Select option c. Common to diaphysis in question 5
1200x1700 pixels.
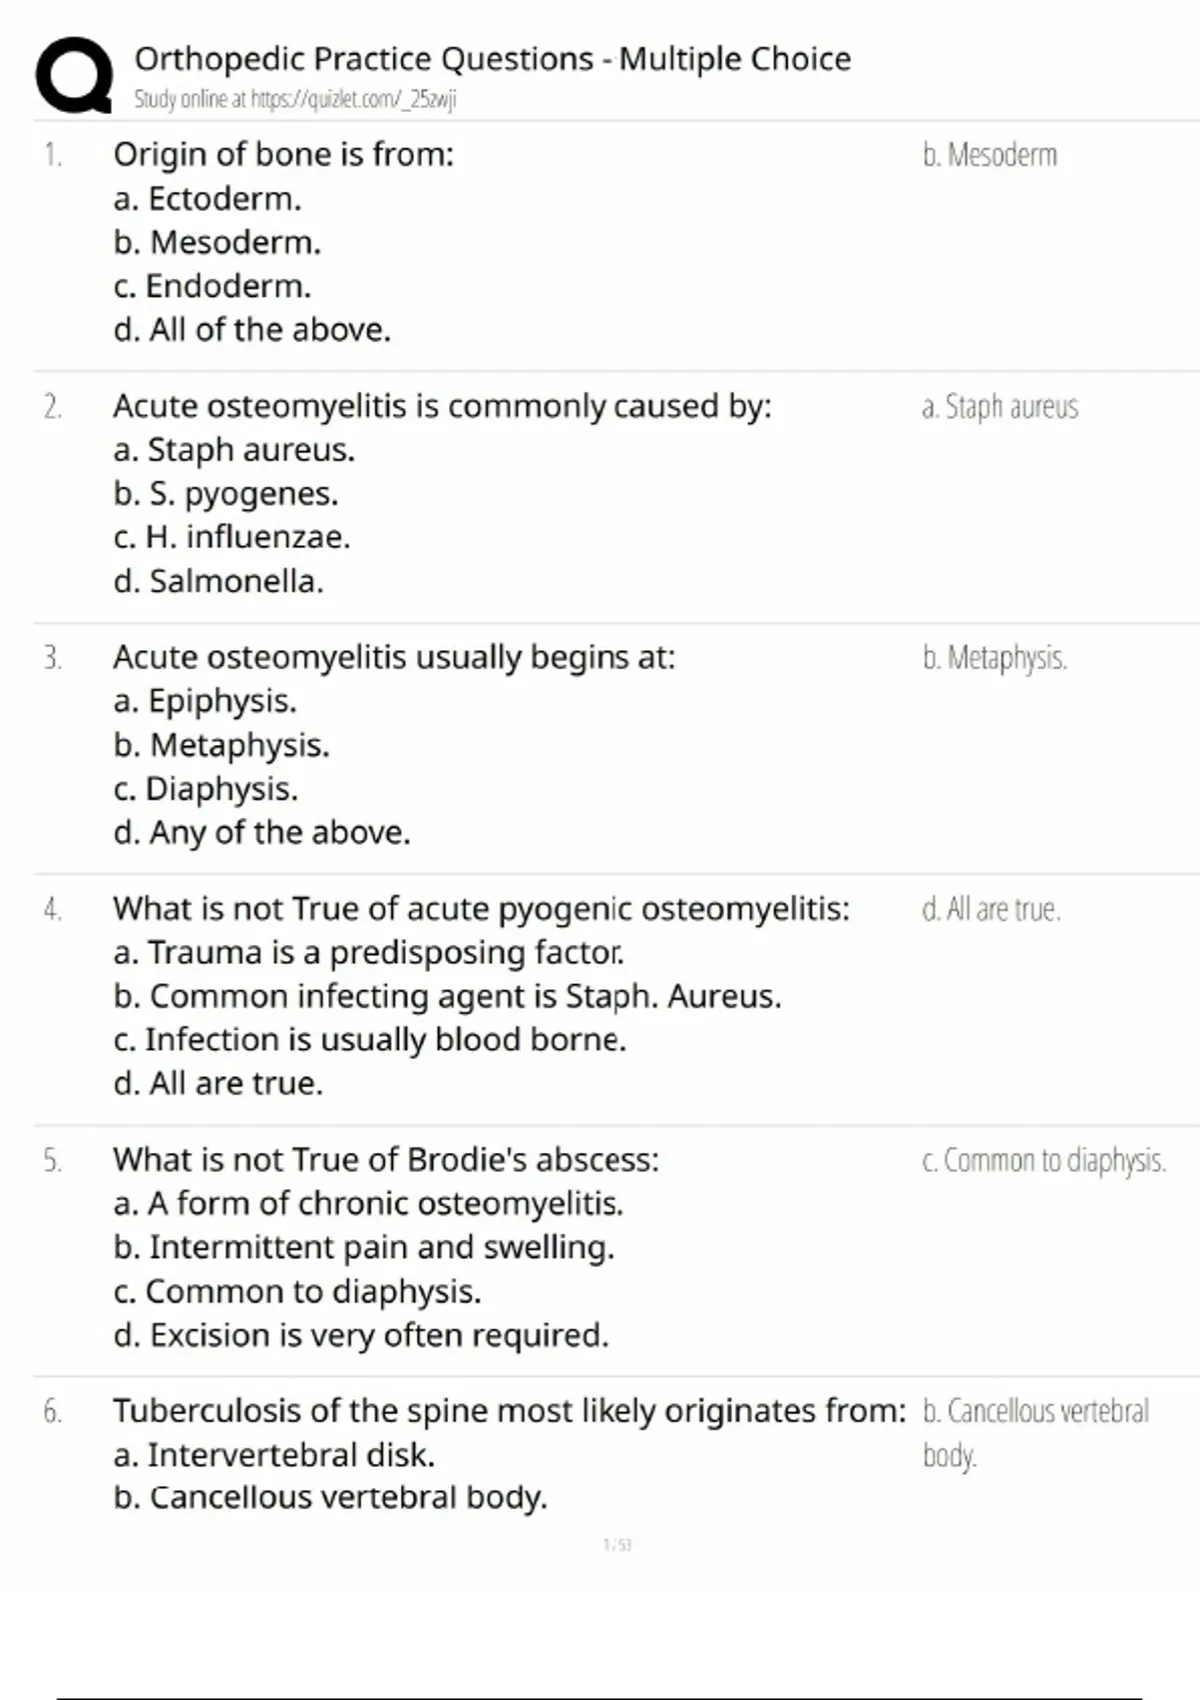click(x=297, y=1291)
